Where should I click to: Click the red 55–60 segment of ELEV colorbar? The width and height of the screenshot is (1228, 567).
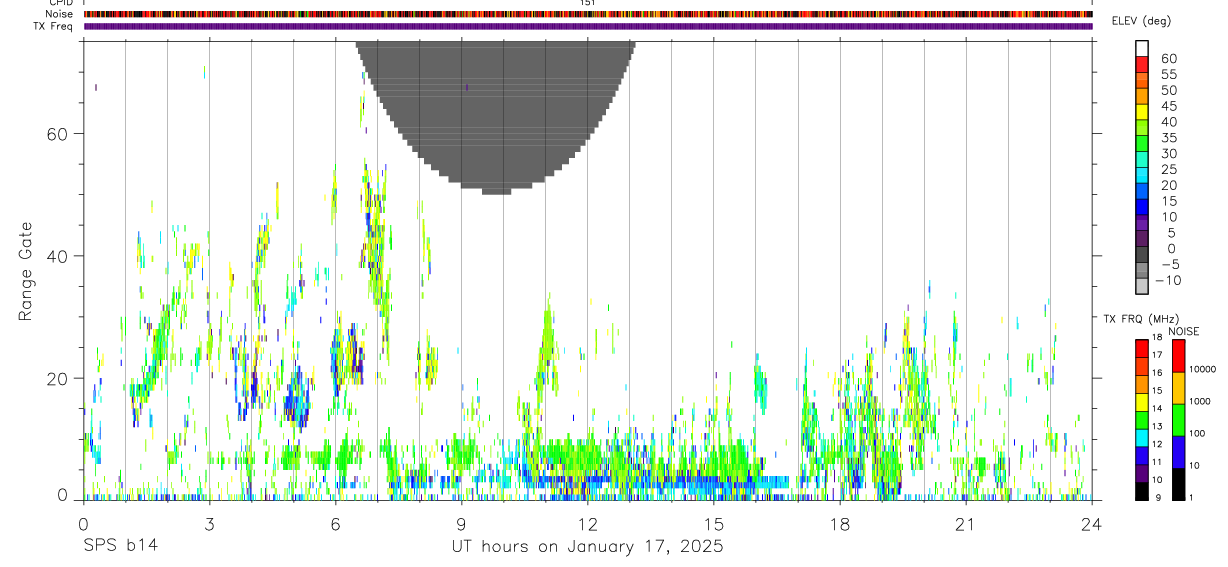[1142, 64]
